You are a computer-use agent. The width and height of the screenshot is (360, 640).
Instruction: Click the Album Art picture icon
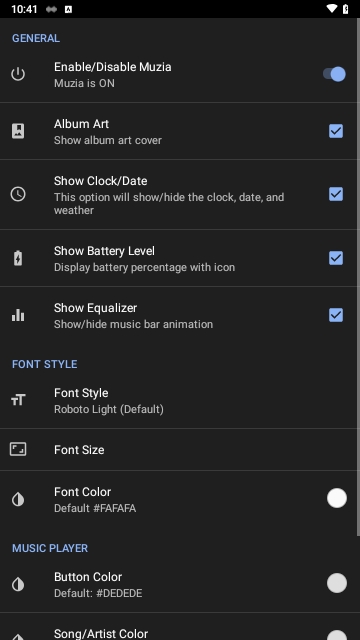pyautogui.click(x=18, y=131)
